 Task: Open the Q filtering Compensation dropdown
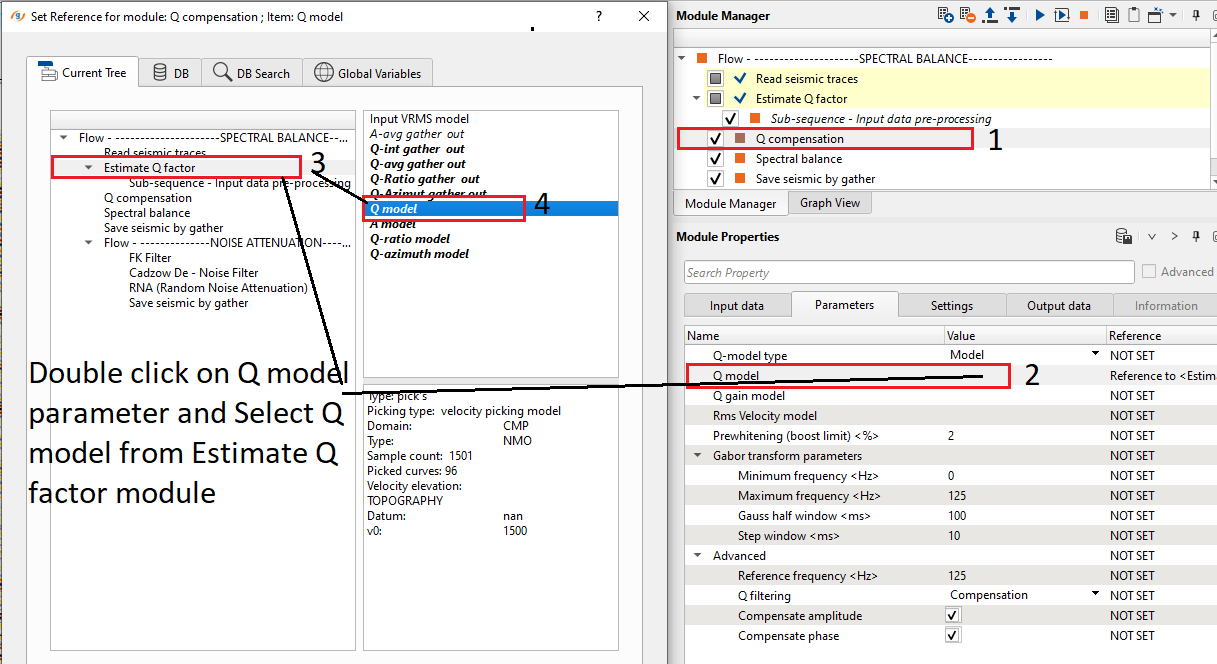coord(1095,595)
